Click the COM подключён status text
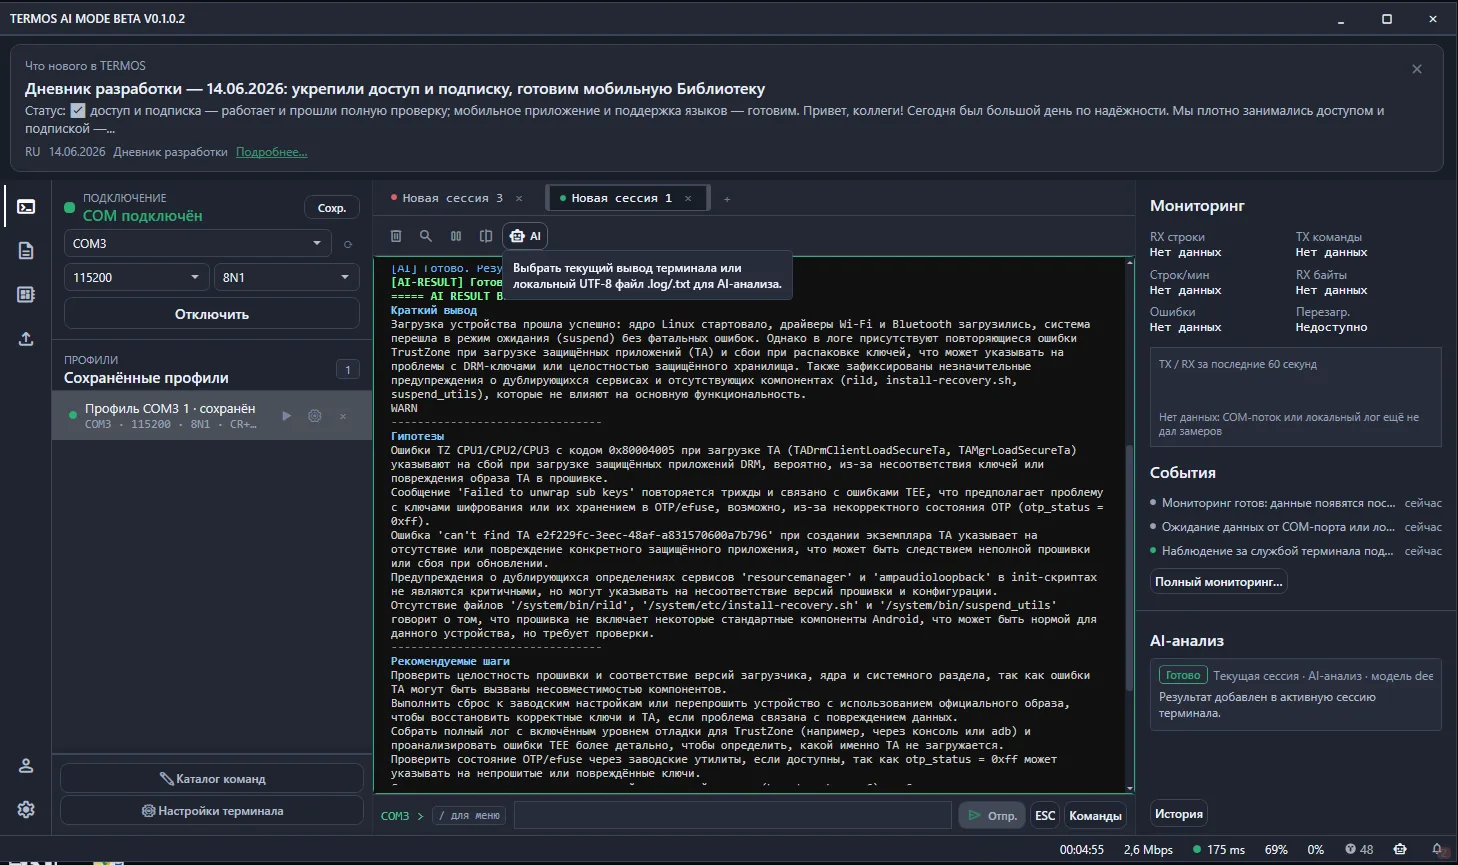This screenshot has width=1458, height=865. point(143,216)
